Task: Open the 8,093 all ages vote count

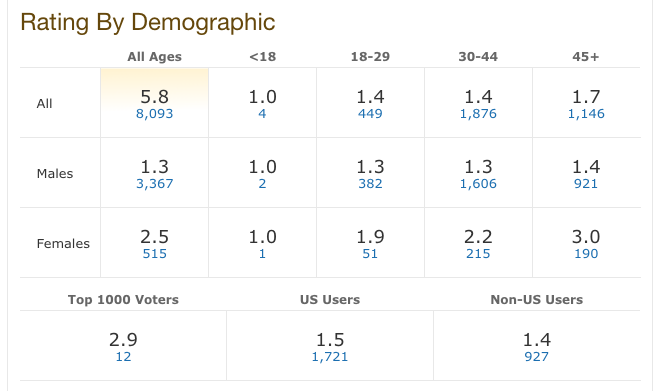Action: (154, 114)
